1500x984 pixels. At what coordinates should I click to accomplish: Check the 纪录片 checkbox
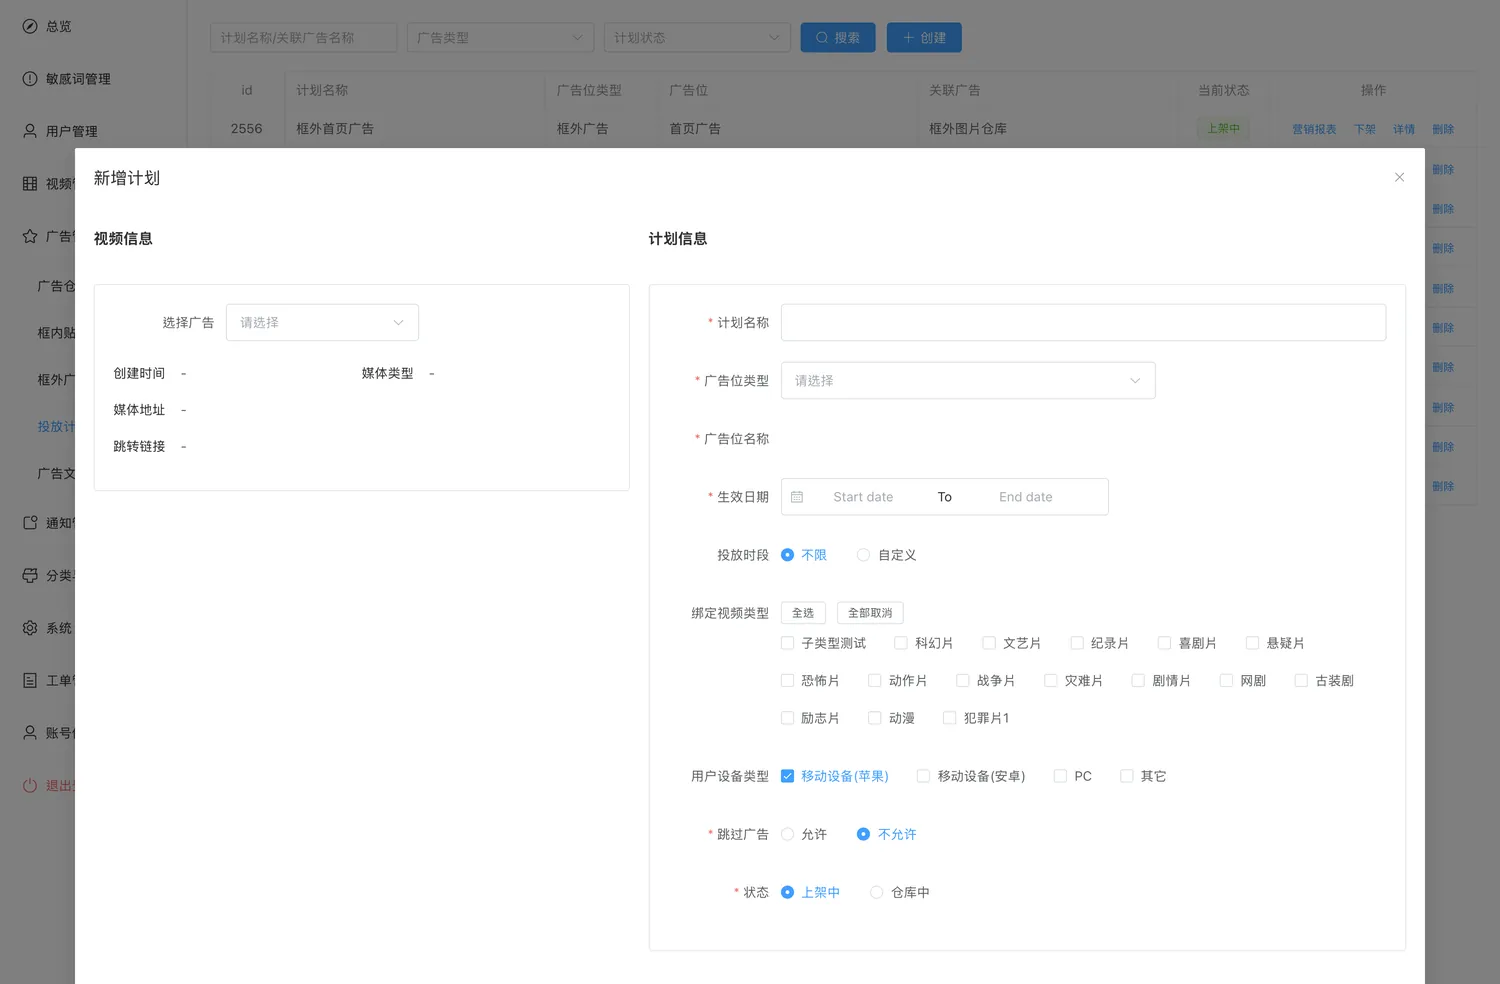click(1077, 643)
